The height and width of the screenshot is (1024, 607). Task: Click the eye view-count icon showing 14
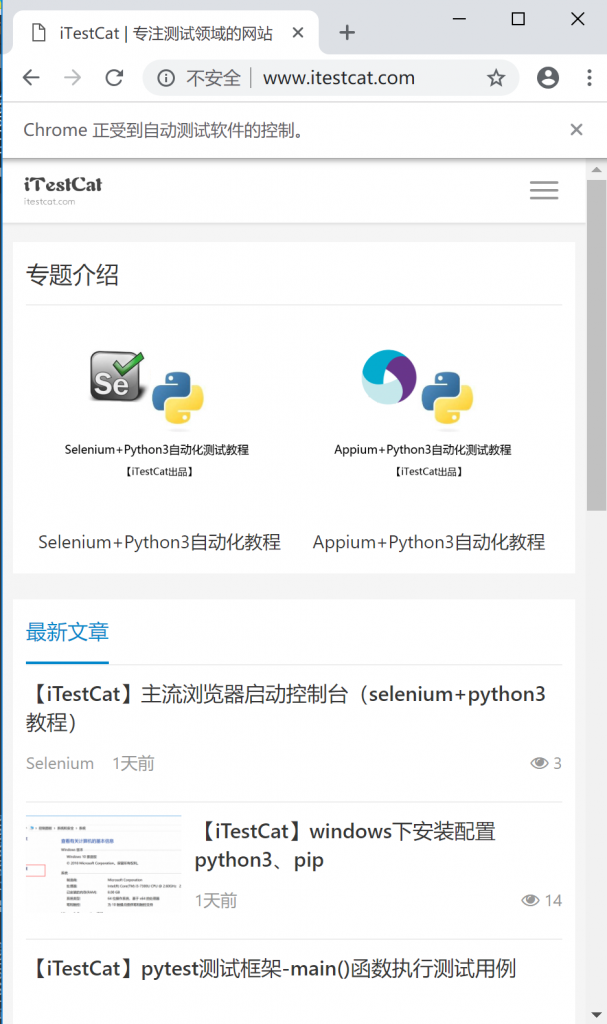coord(530,901)
